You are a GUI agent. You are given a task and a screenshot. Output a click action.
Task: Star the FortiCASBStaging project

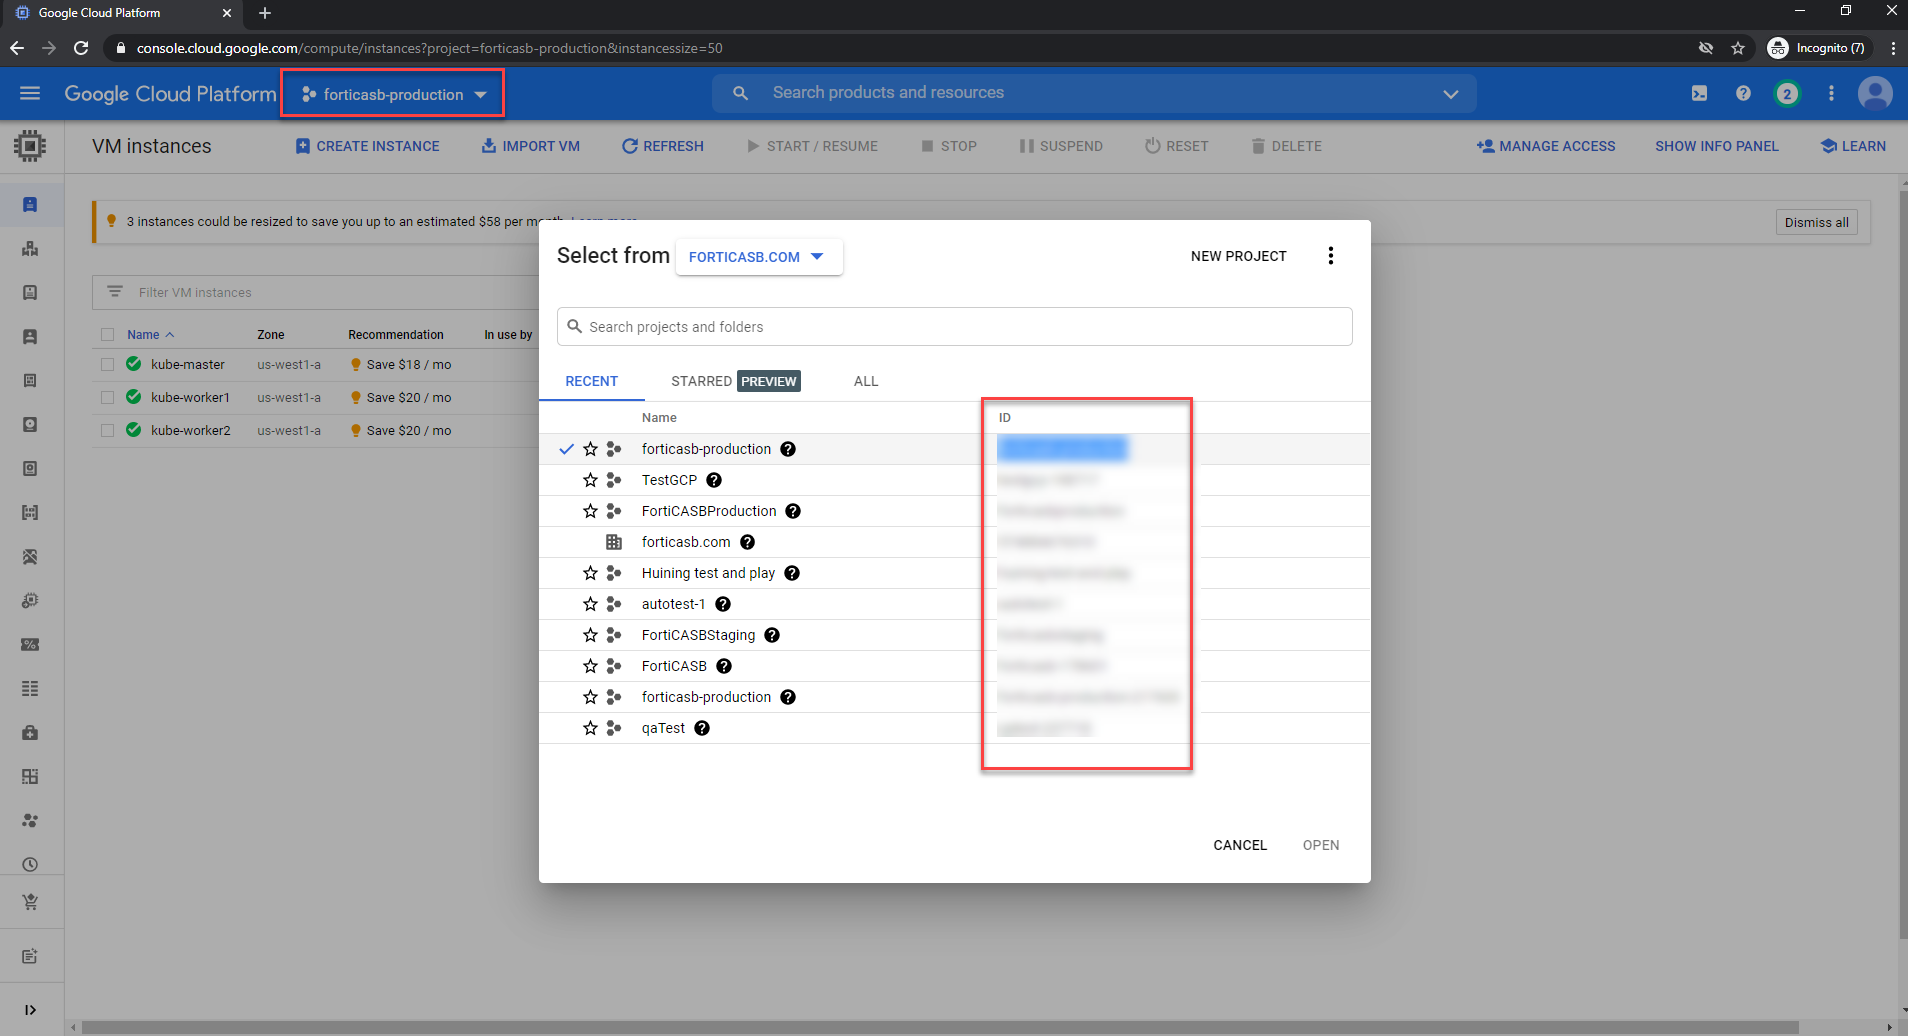click(590, 635)
